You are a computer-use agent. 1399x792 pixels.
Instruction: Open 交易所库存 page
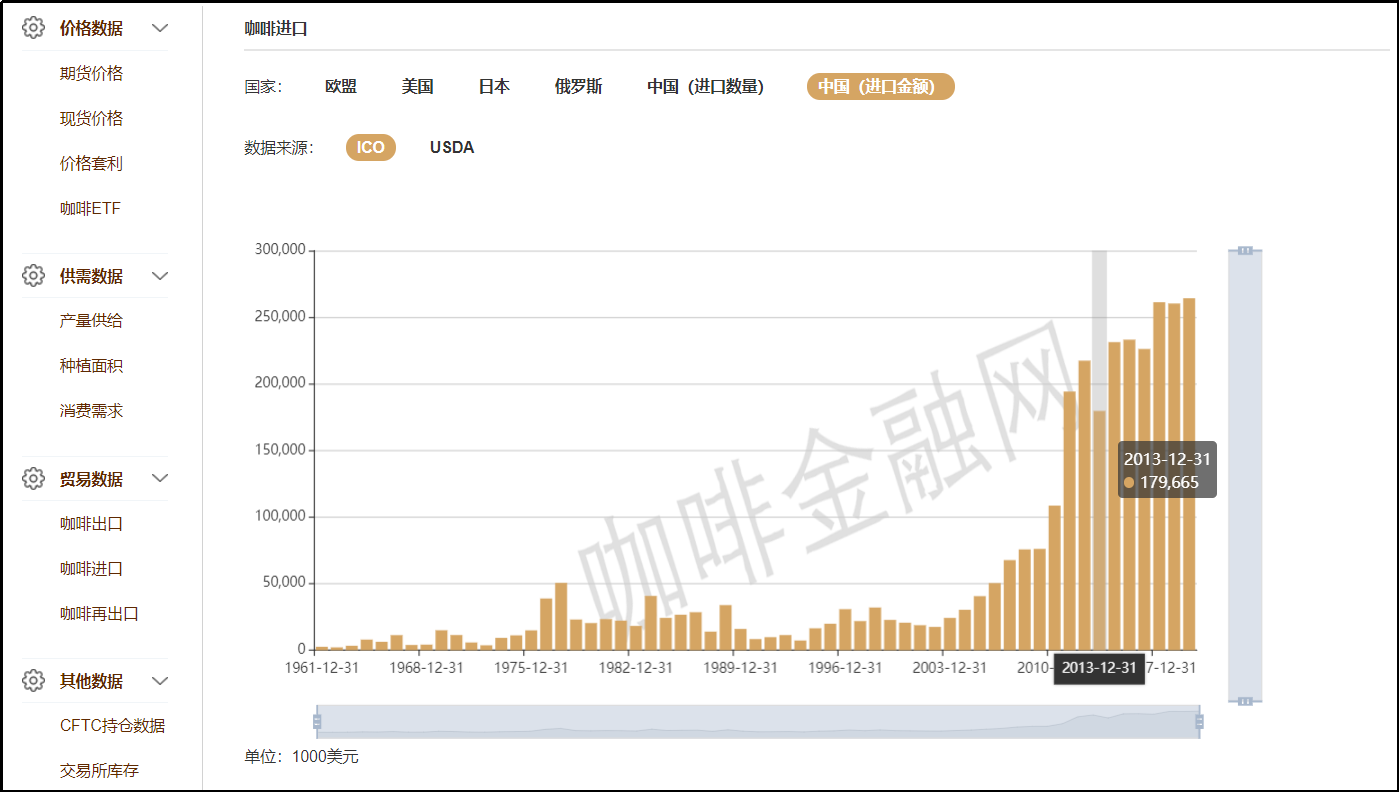(x=99, y=770)
